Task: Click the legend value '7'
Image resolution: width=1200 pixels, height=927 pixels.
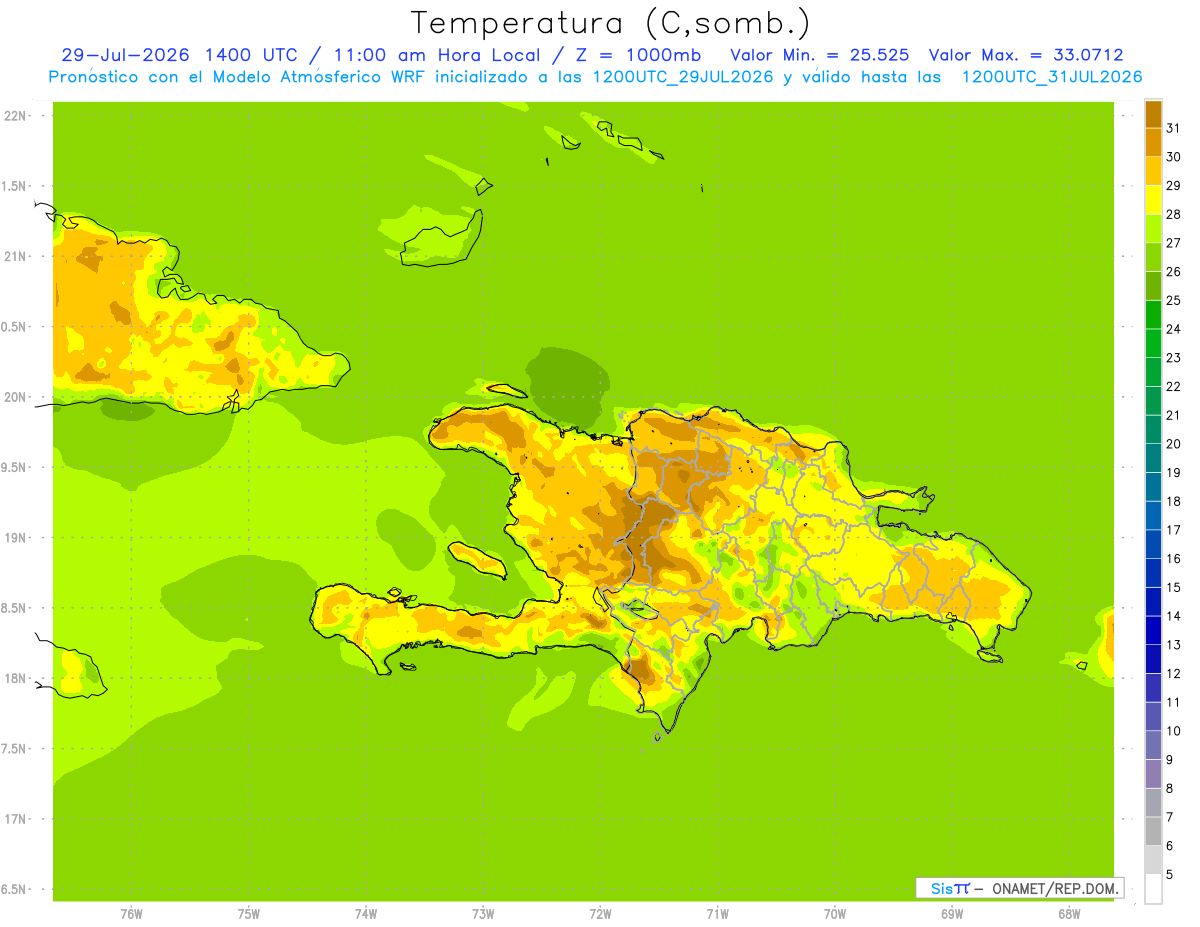Action: (x=1169, y=818)
